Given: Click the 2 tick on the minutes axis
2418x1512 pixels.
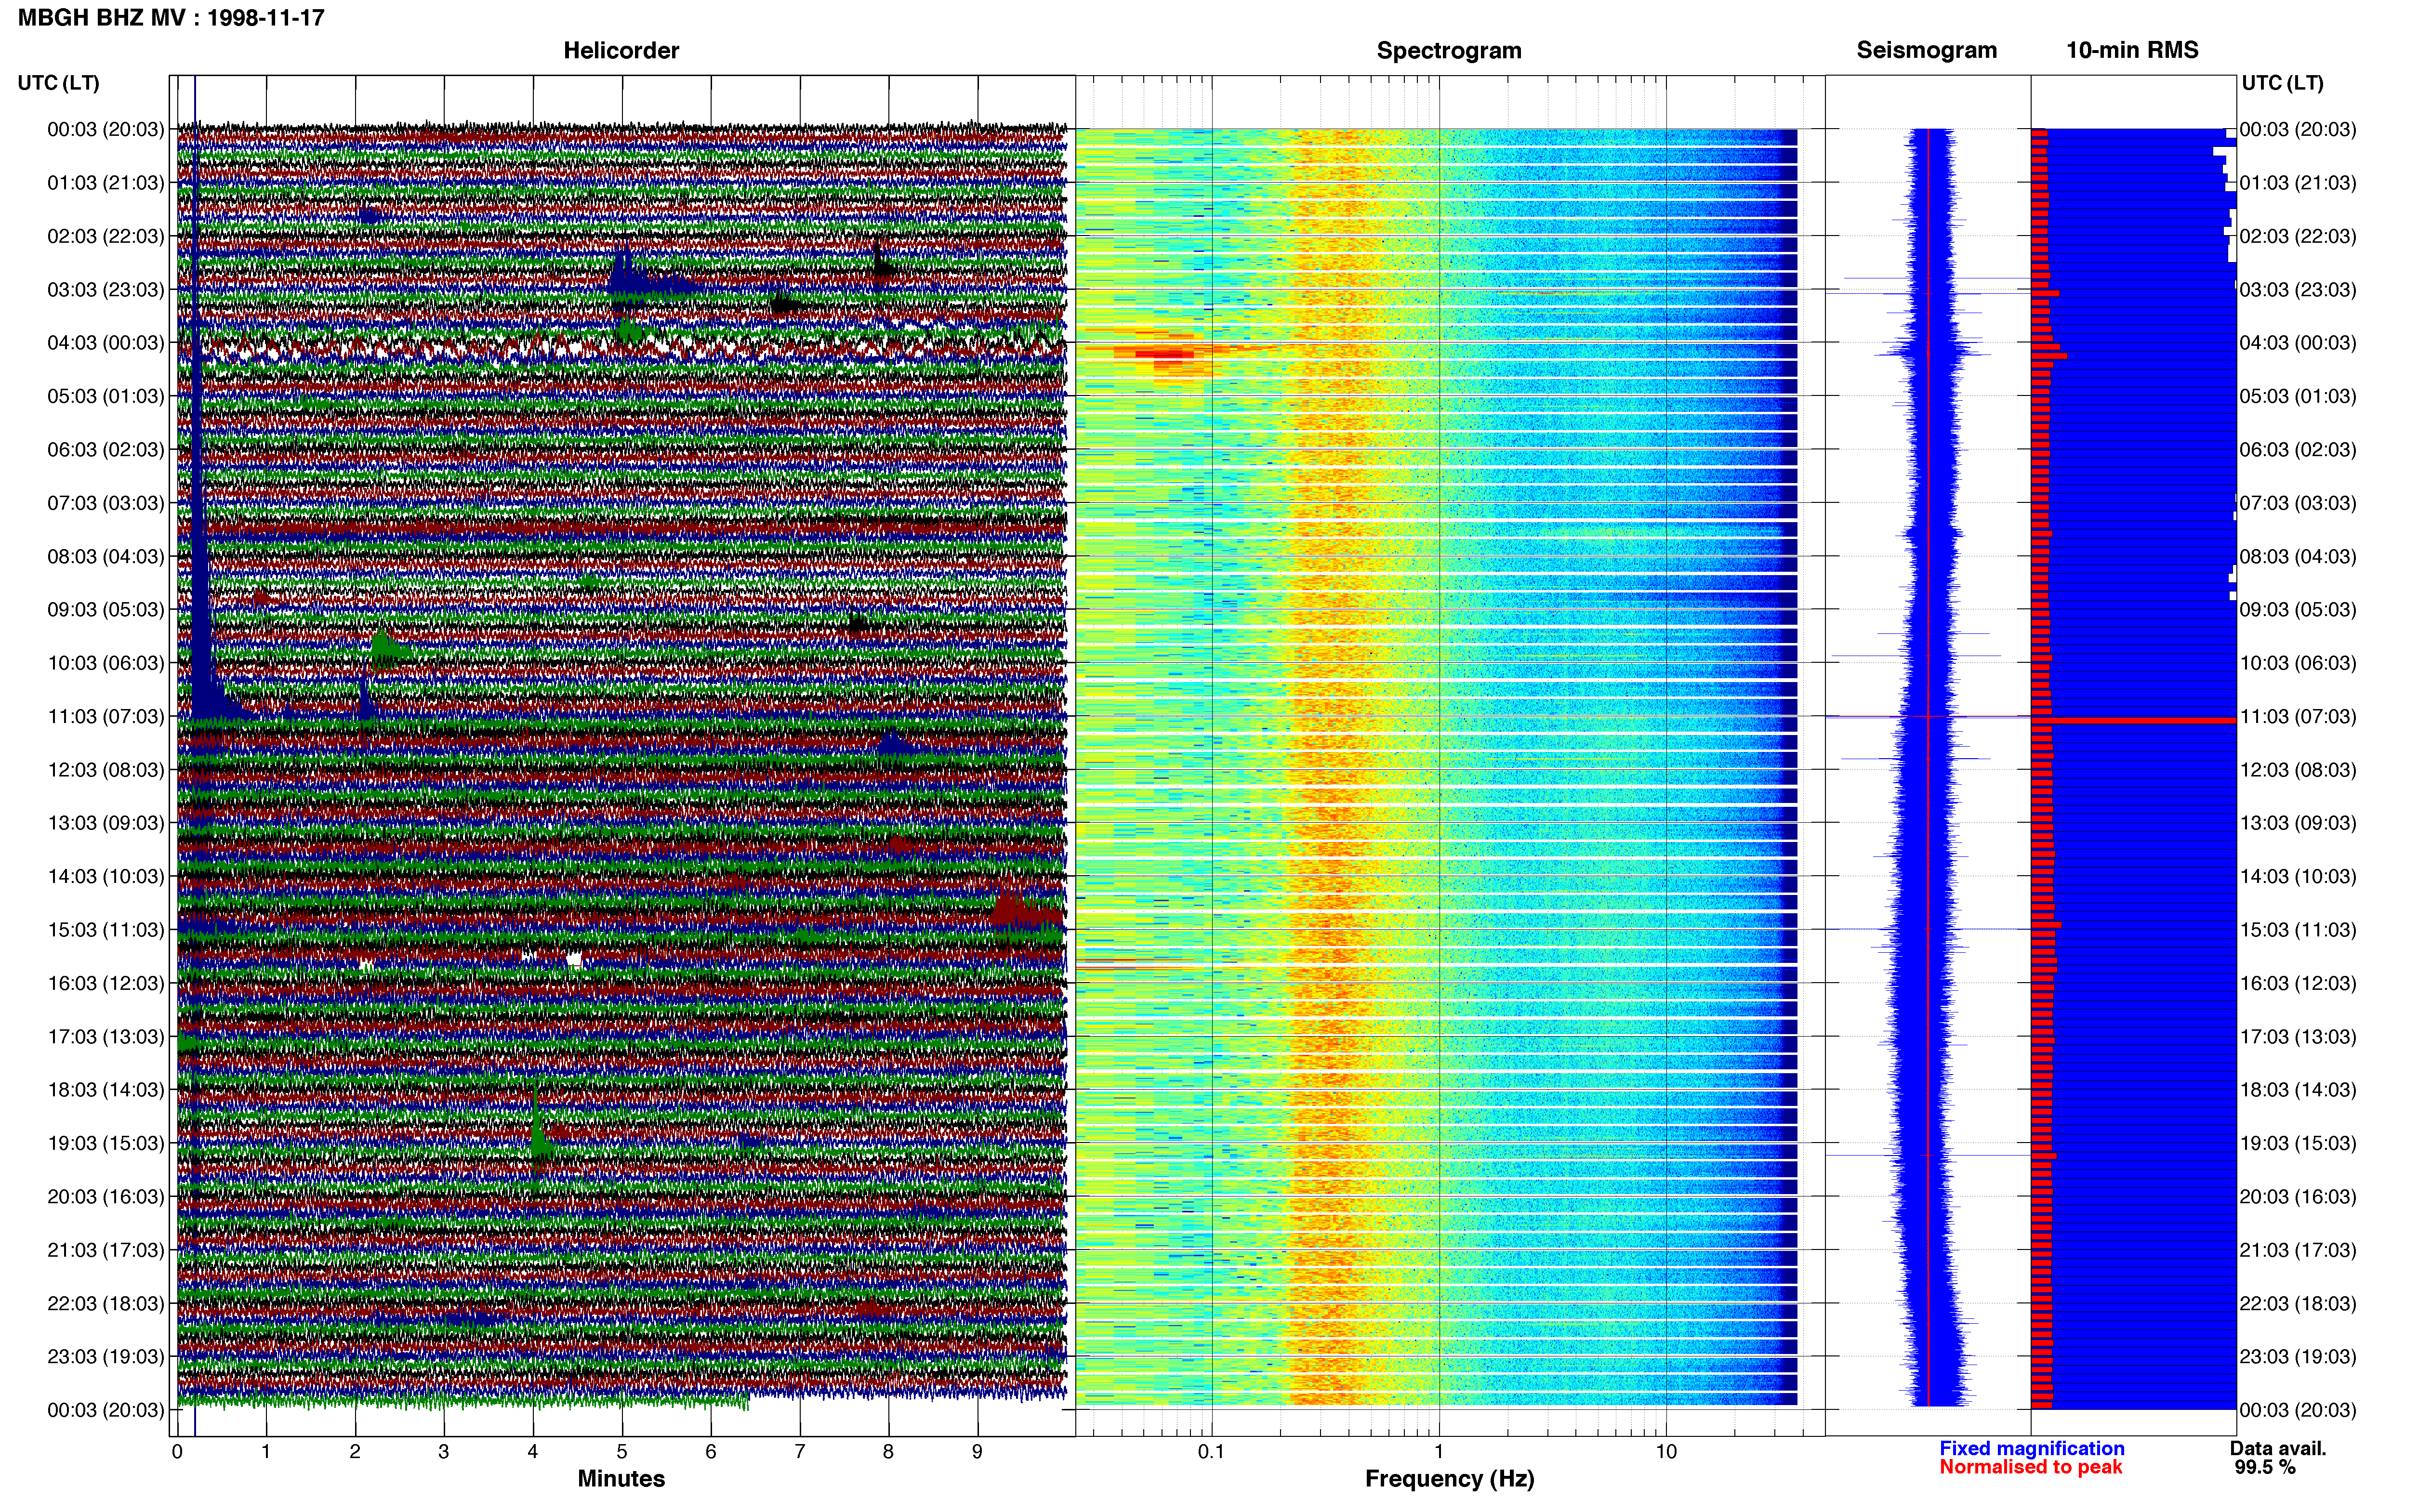Looking at the screenshot, I should point(355,1451).
